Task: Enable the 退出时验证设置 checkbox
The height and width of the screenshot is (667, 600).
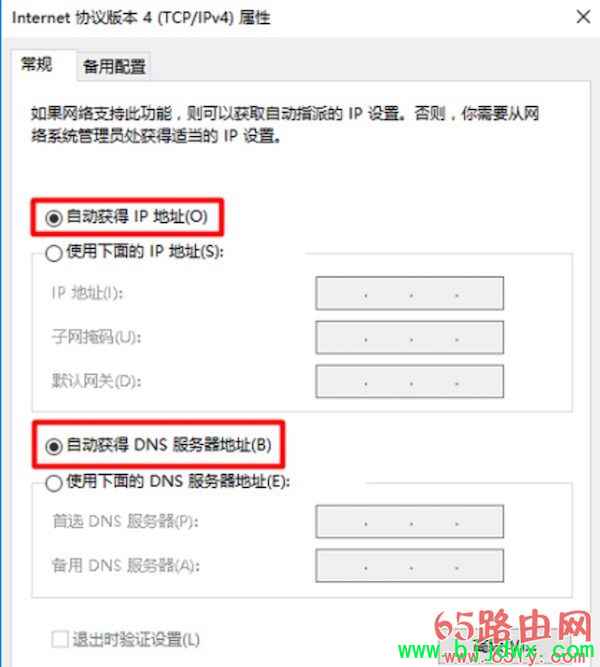Action: 60,639
